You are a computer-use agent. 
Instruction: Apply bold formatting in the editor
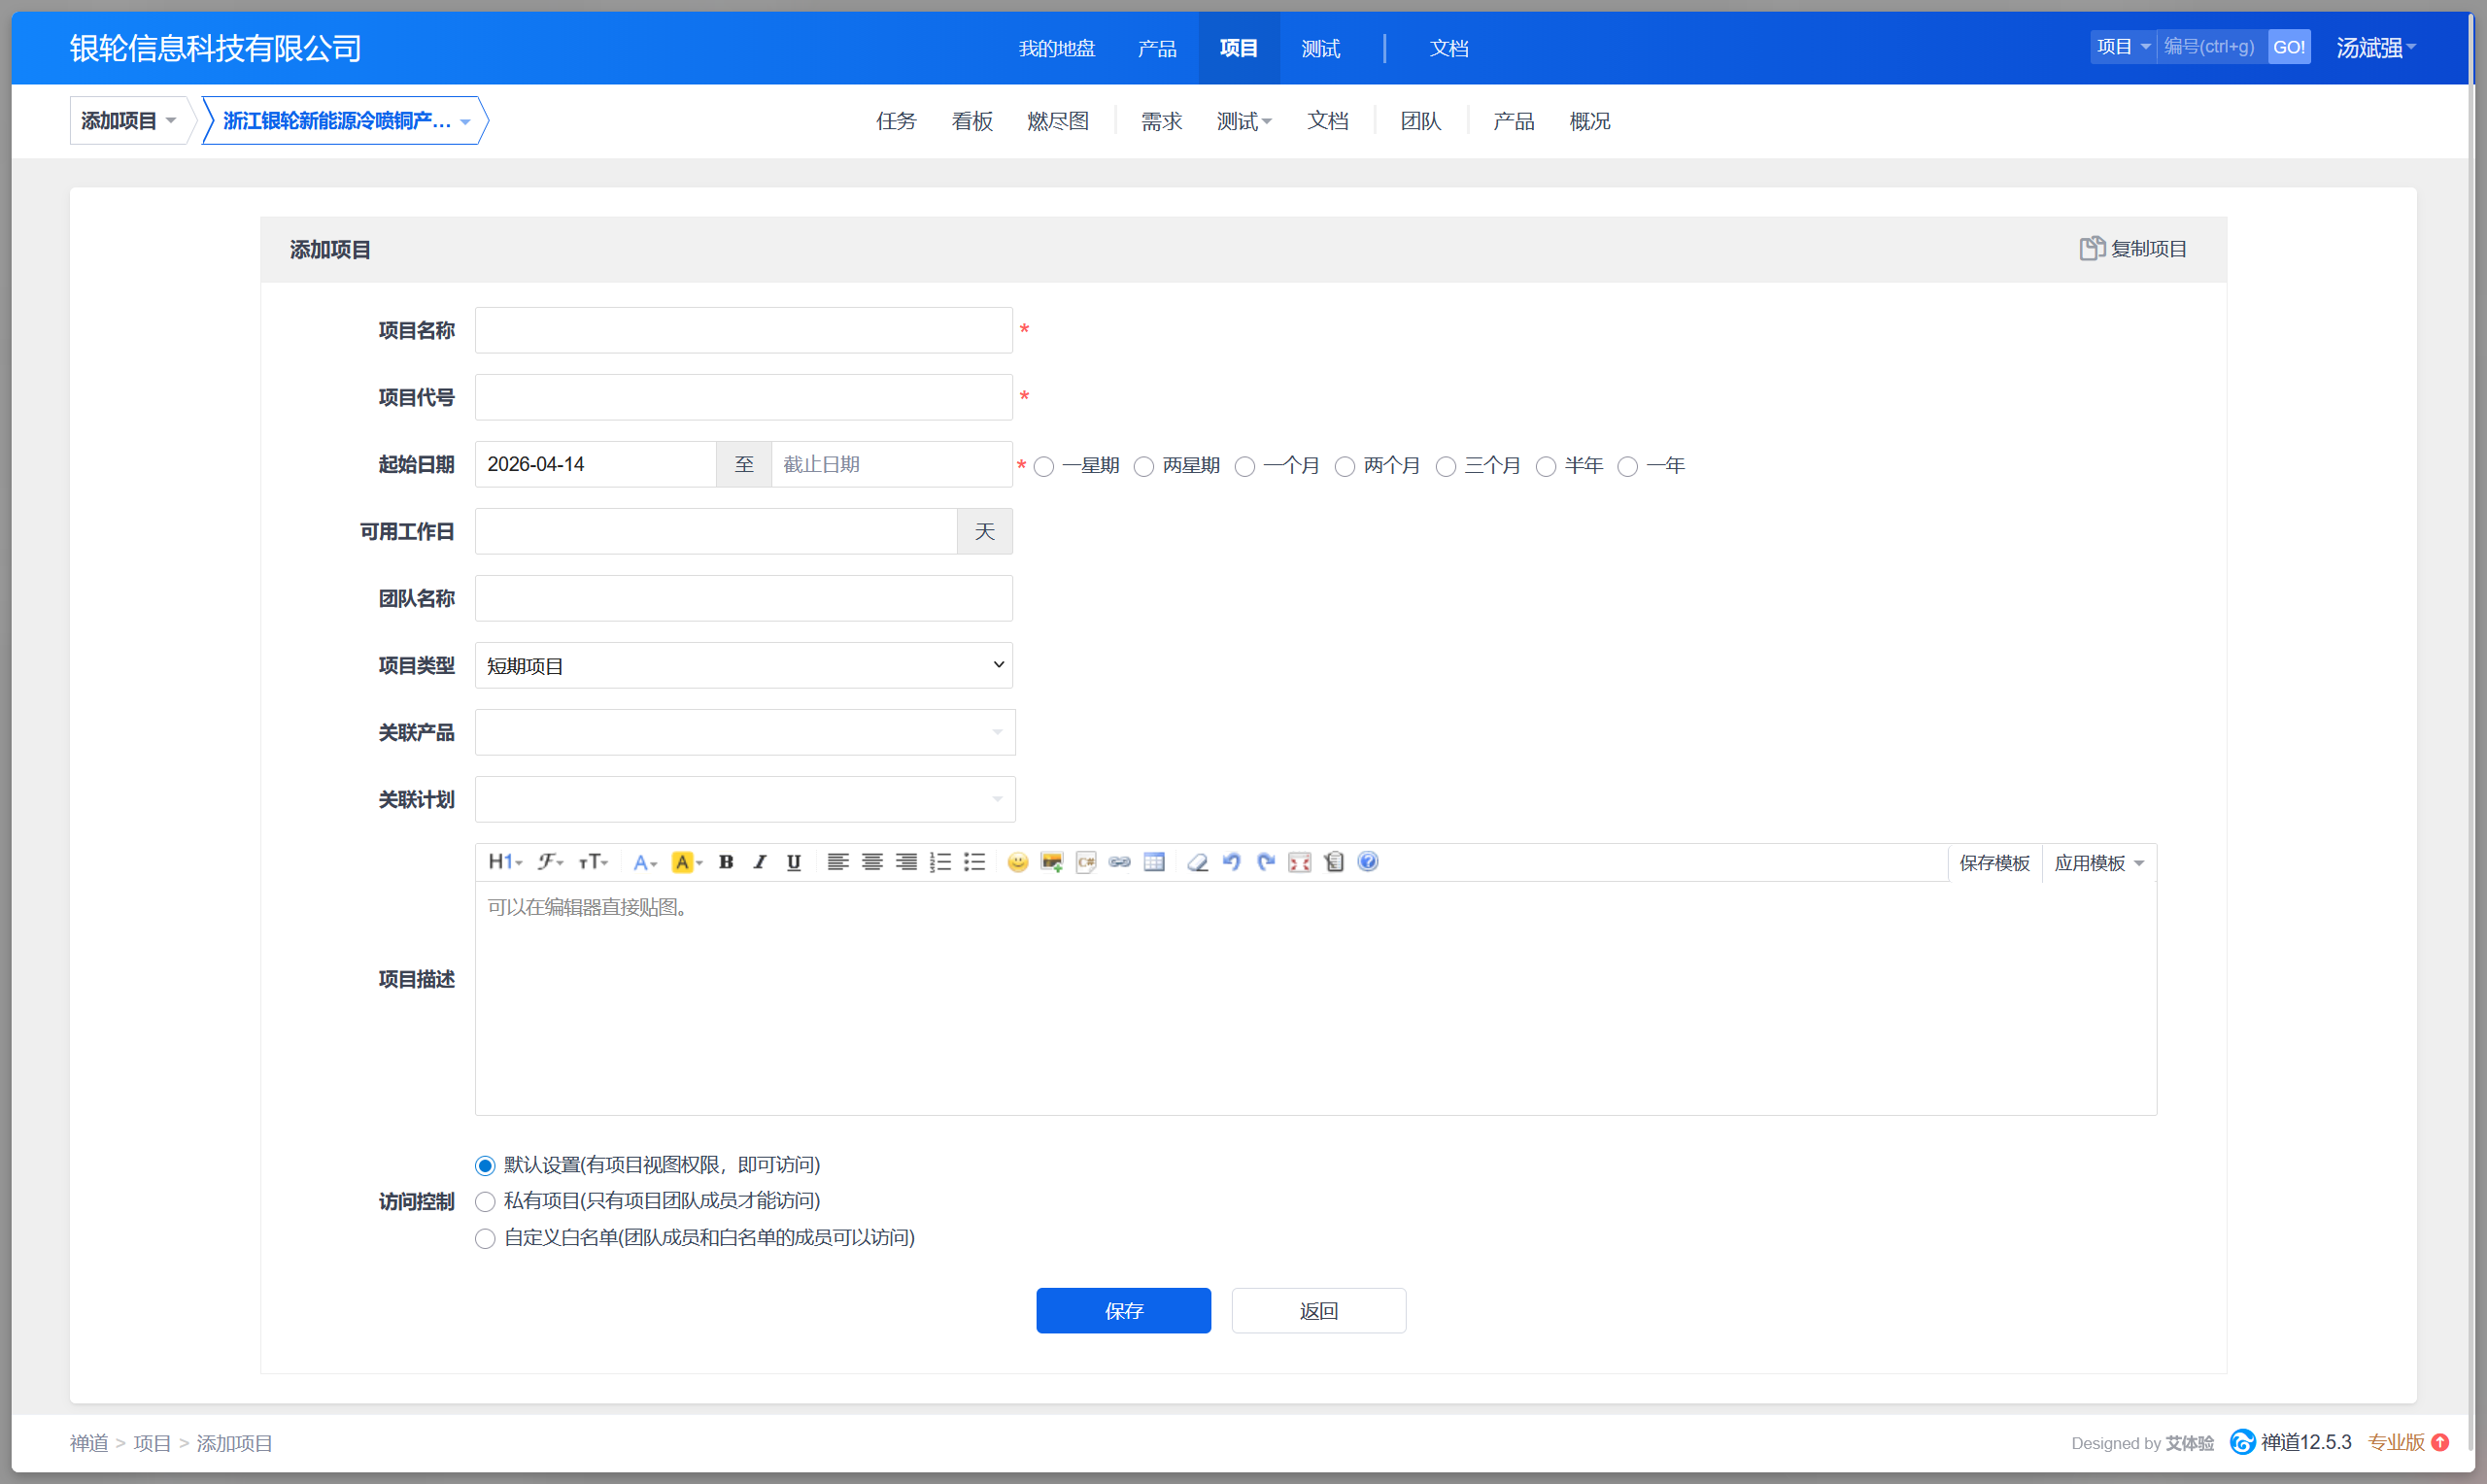726,862
